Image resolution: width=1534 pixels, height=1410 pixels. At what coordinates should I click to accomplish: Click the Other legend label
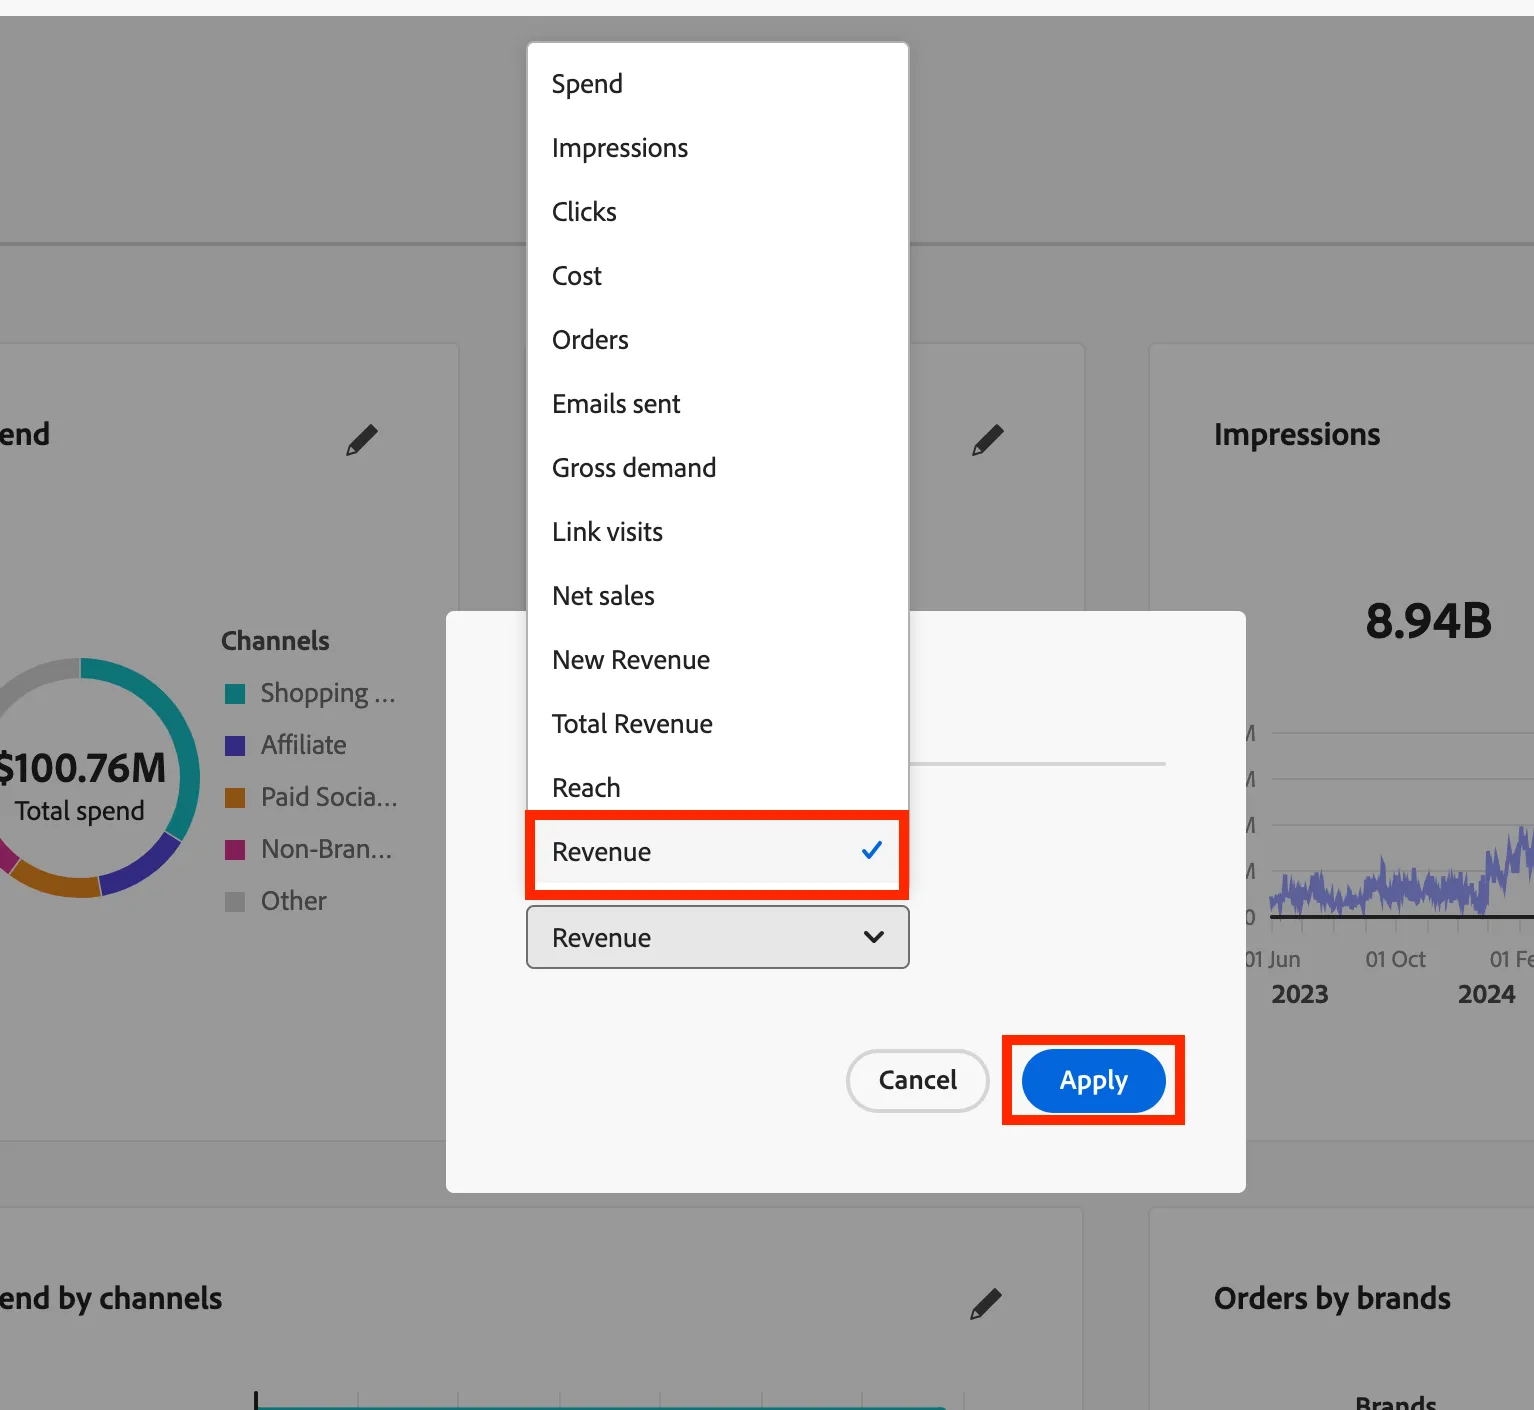(x=294, y=901)
